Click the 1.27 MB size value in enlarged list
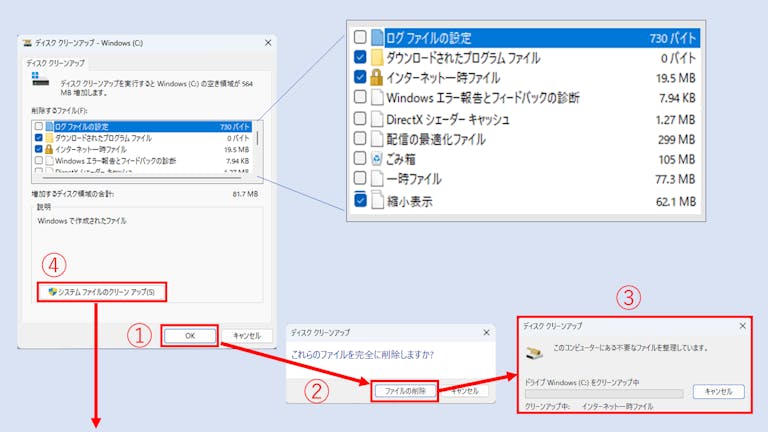Screen dimensions: 768x432 tap(675, 120)
